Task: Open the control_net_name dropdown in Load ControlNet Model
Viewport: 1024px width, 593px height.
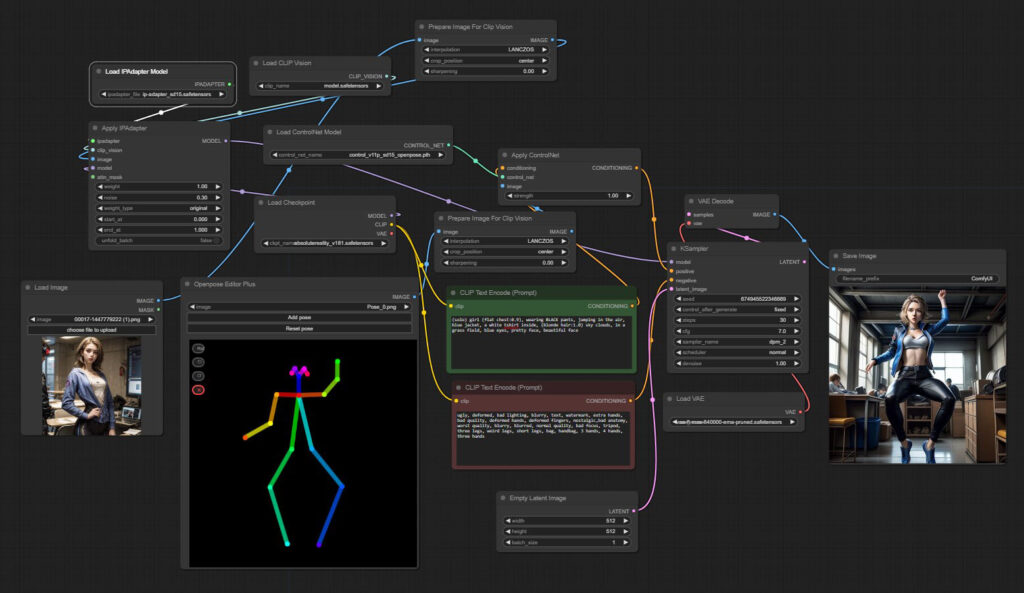Action: click(358, 155)
